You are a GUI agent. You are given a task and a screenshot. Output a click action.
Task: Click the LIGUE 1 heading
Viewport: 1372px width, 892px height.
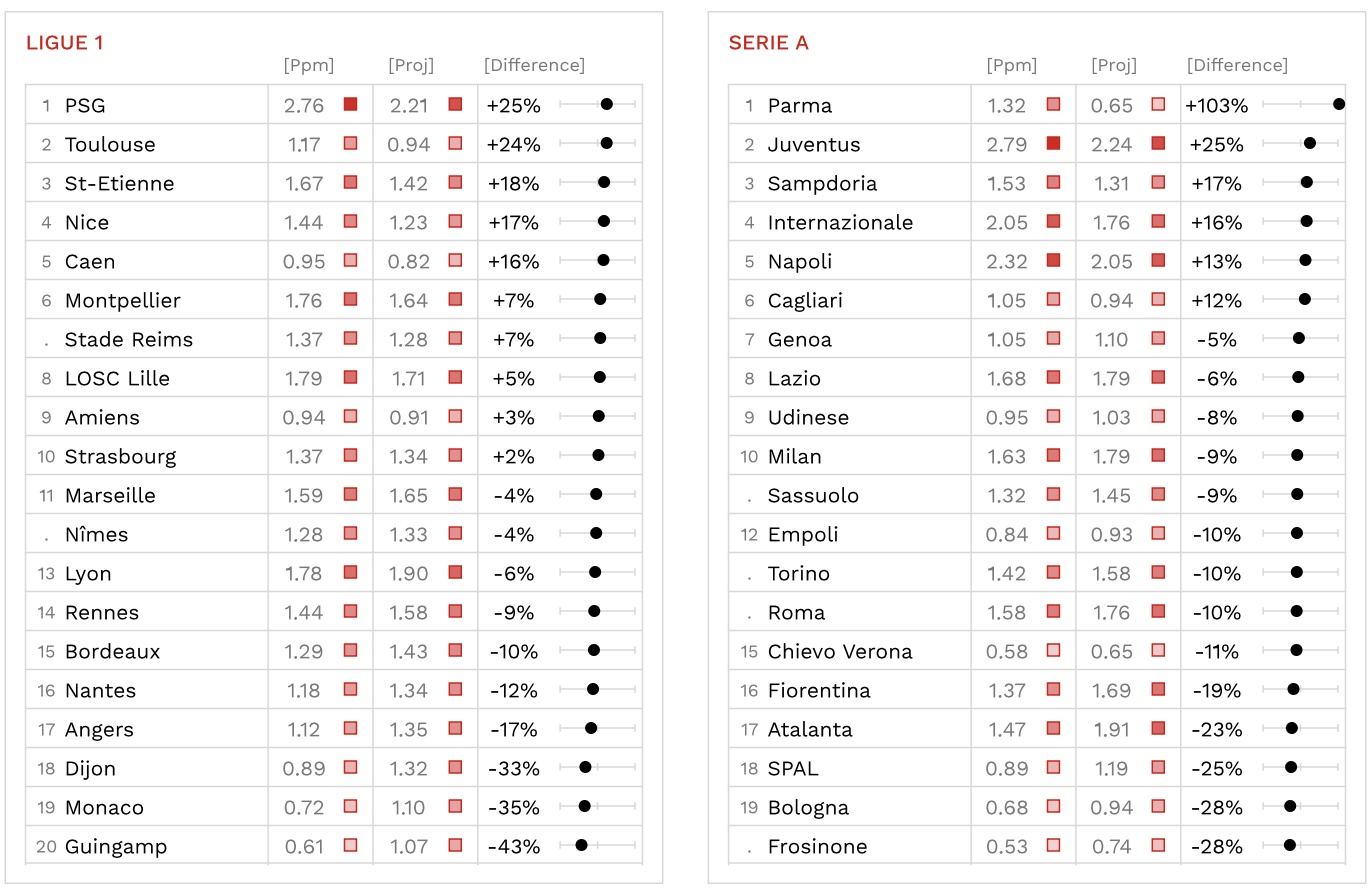pos(64,43)
